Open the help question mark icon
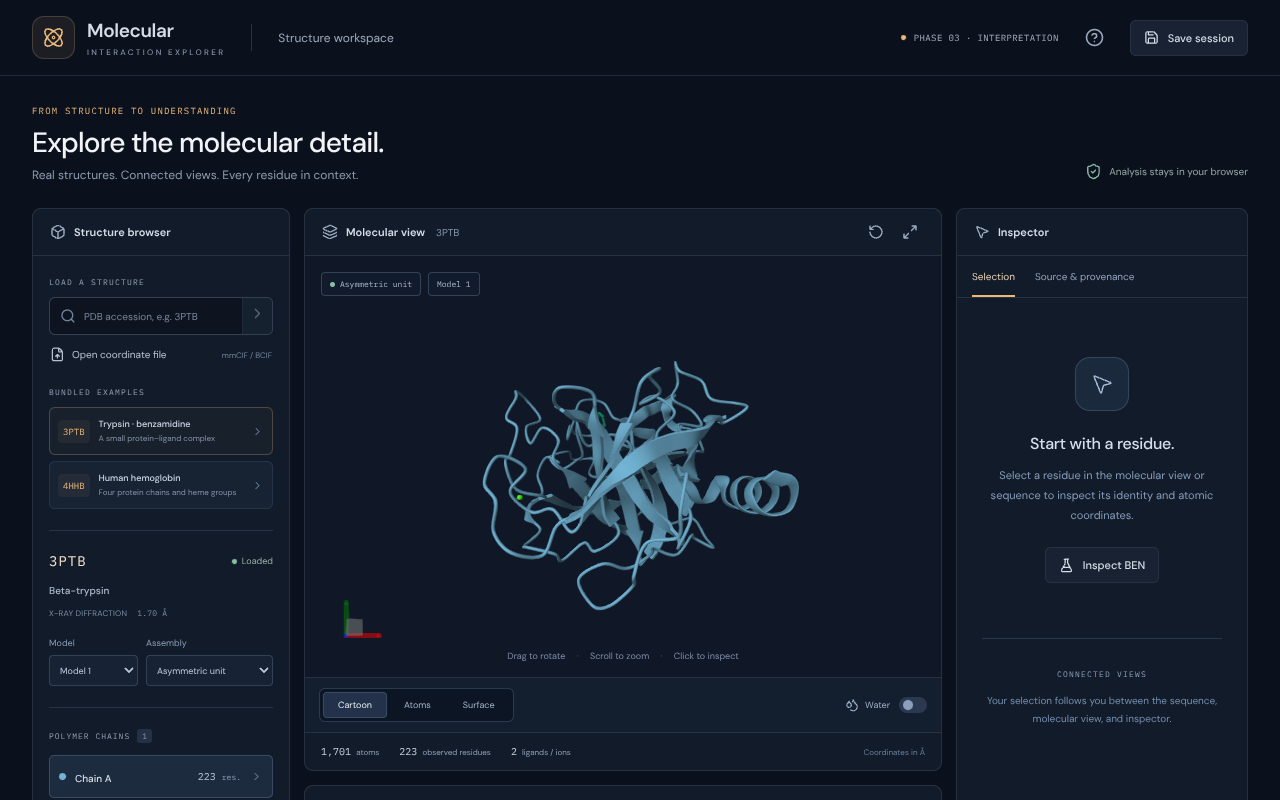 [1095, 38]
